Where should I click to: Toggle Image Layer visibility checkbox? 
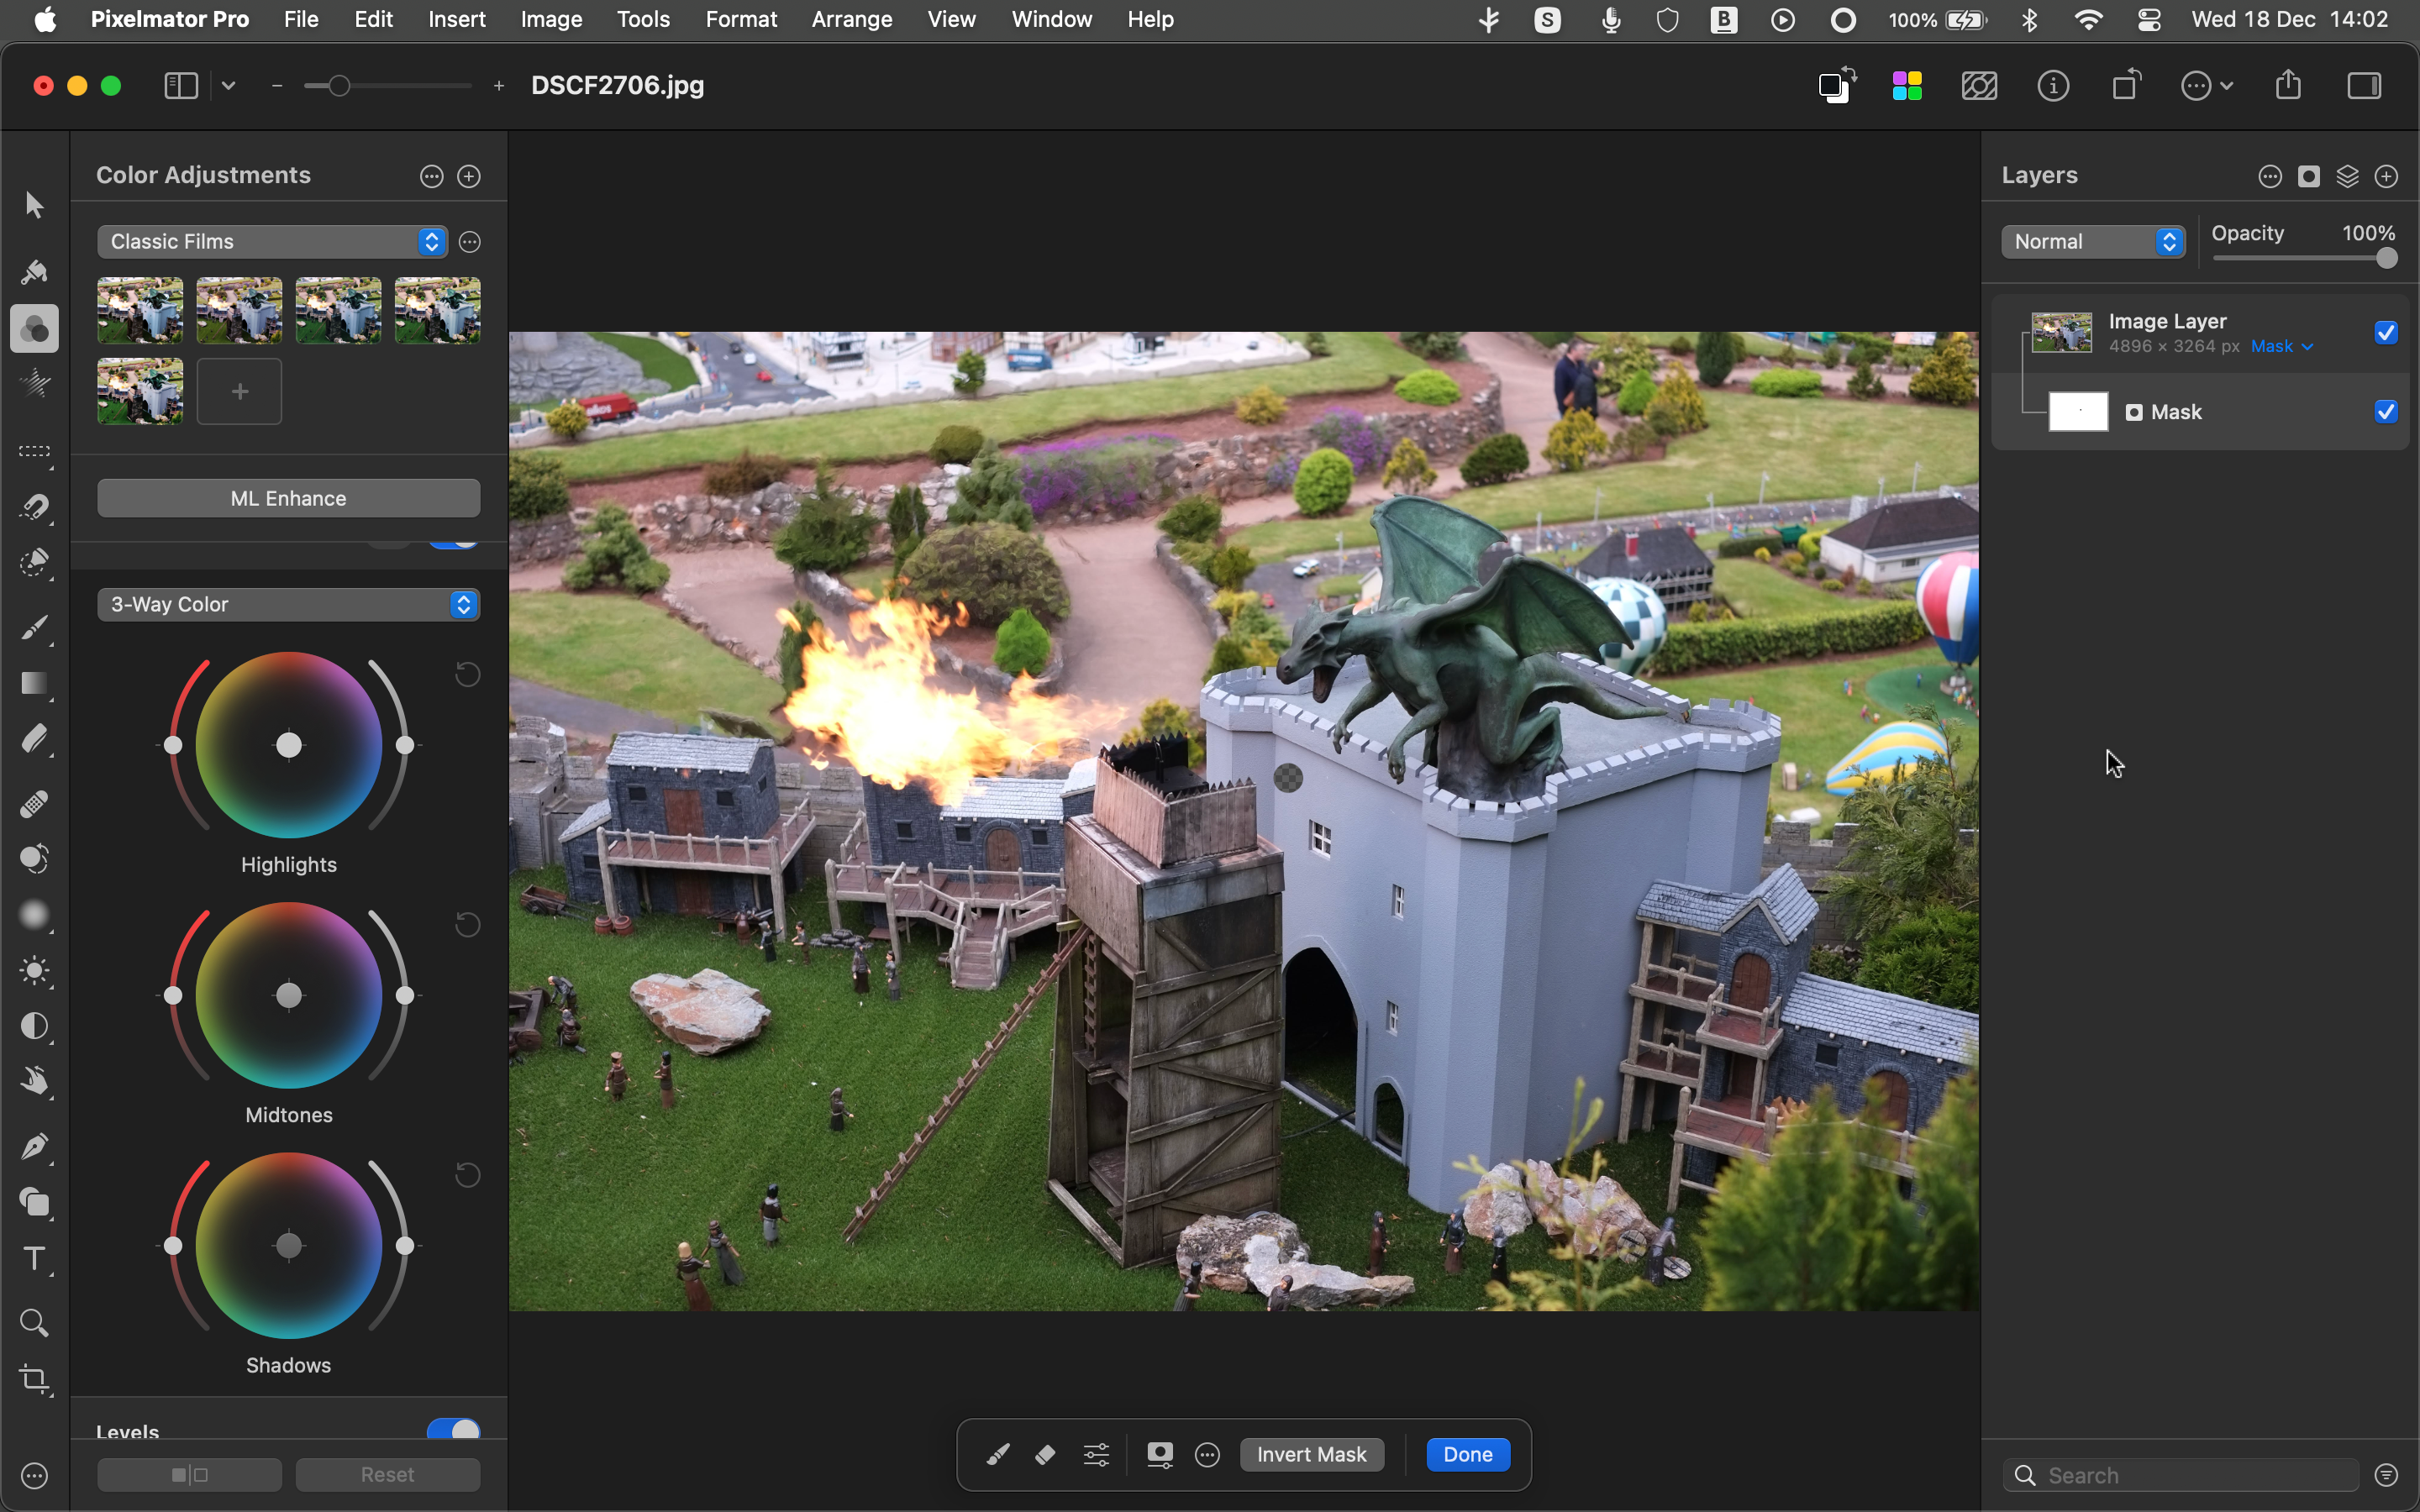(2389, 331)
